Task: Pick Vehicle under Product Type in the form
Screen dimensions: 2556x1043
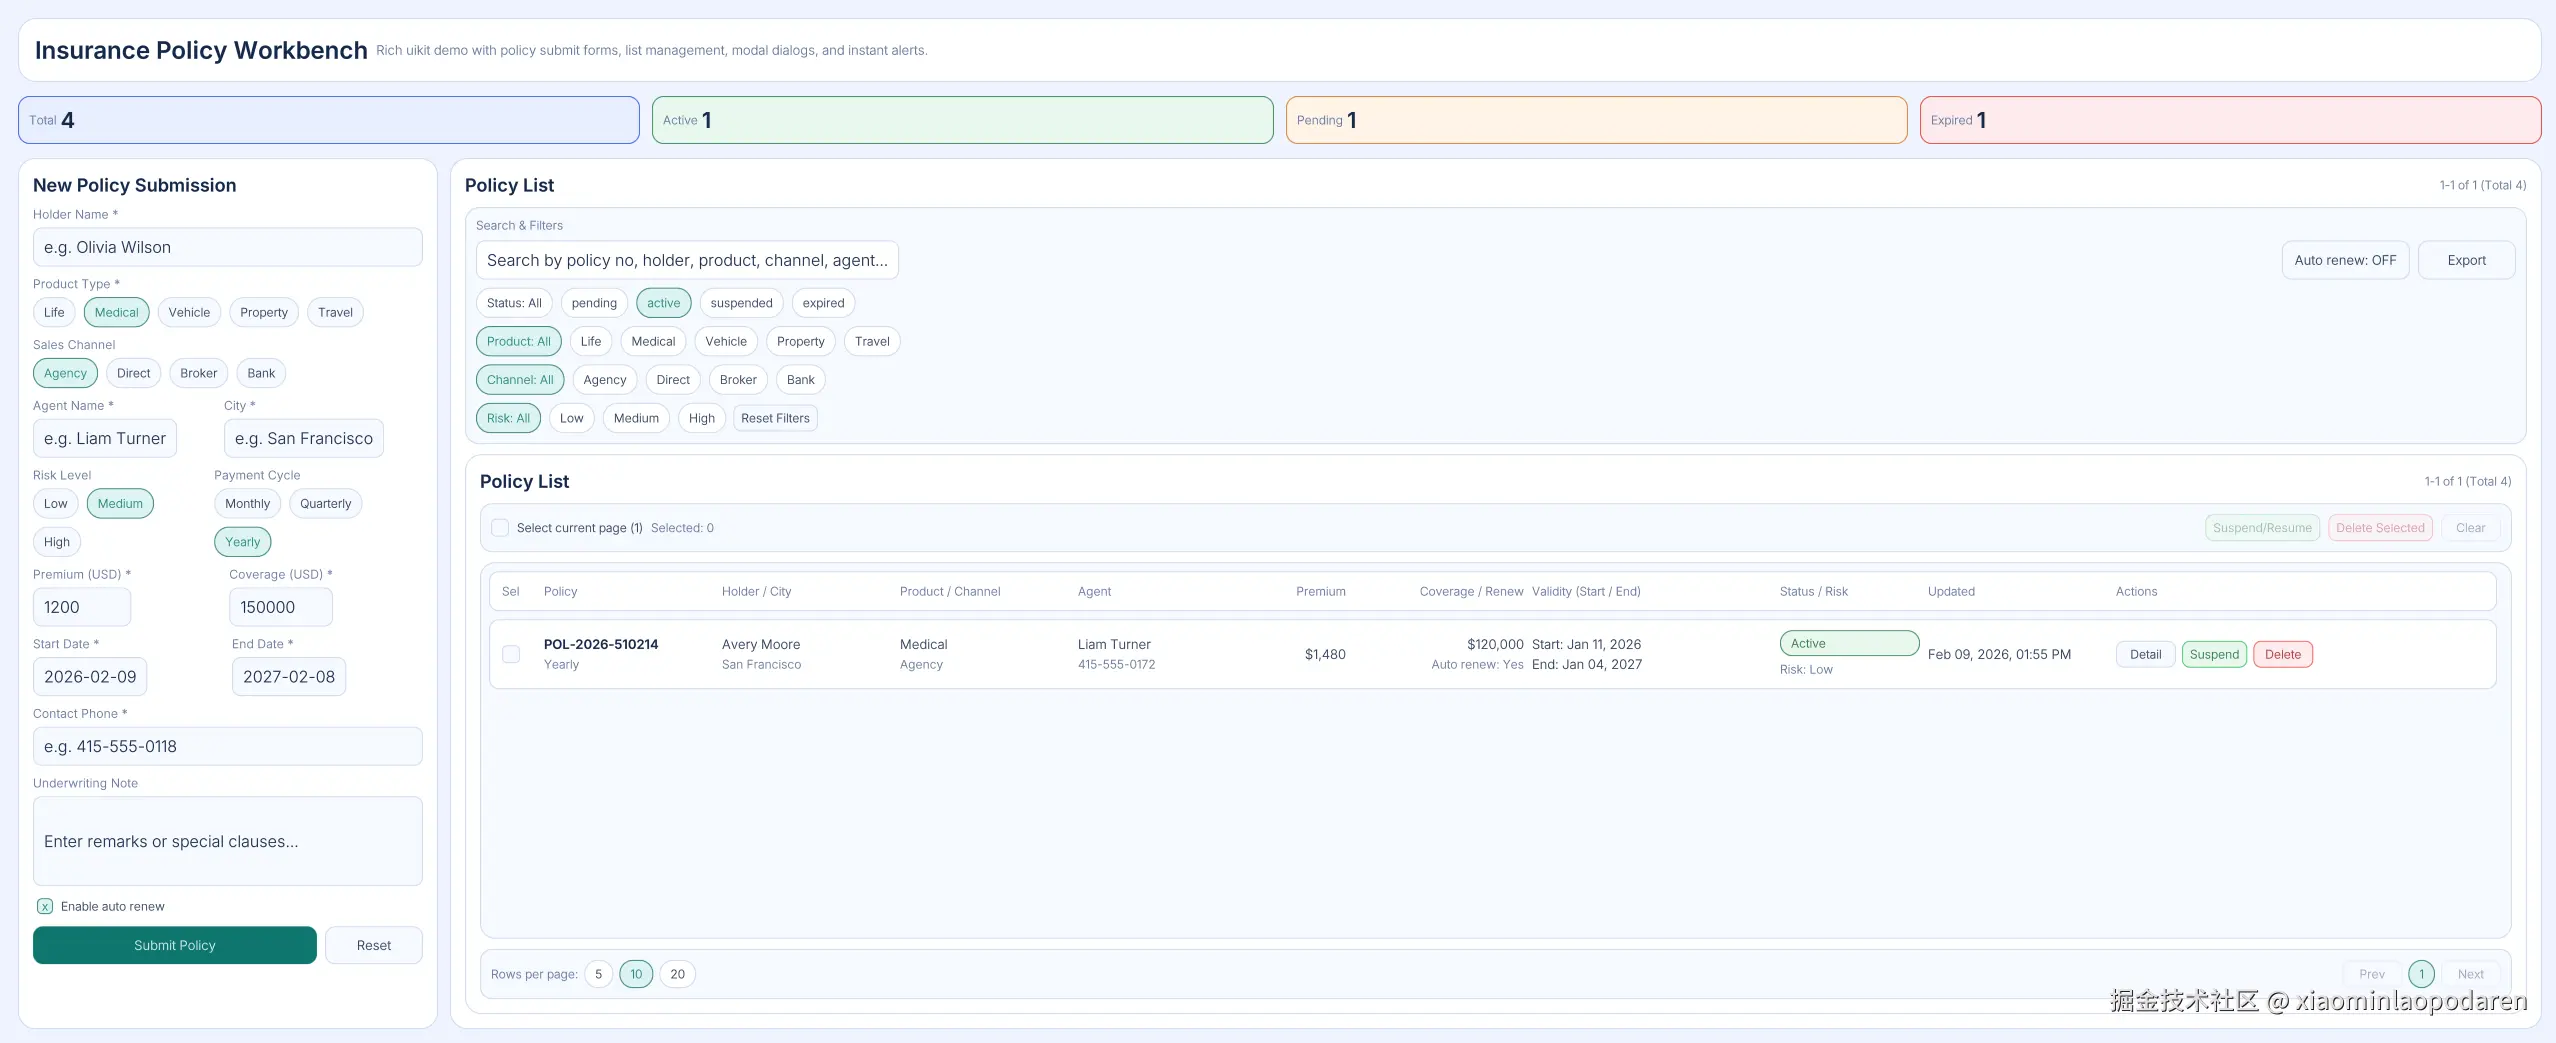Action: click(x=189, y=312)
